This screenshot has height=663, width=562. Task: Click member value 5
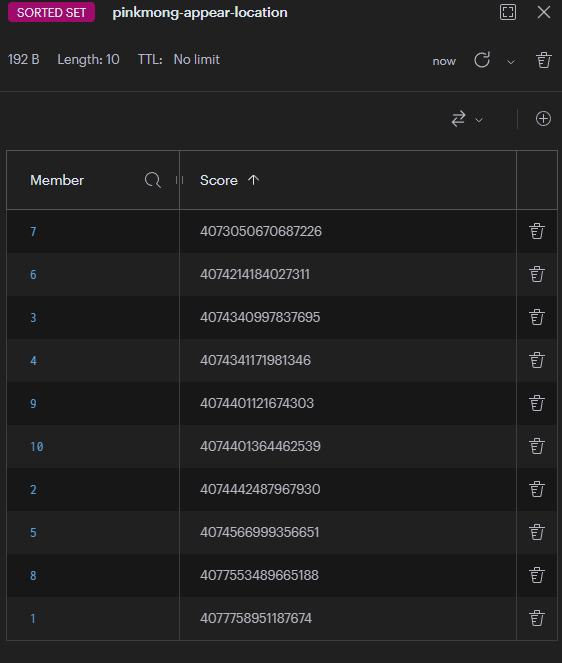pos(33,533)
